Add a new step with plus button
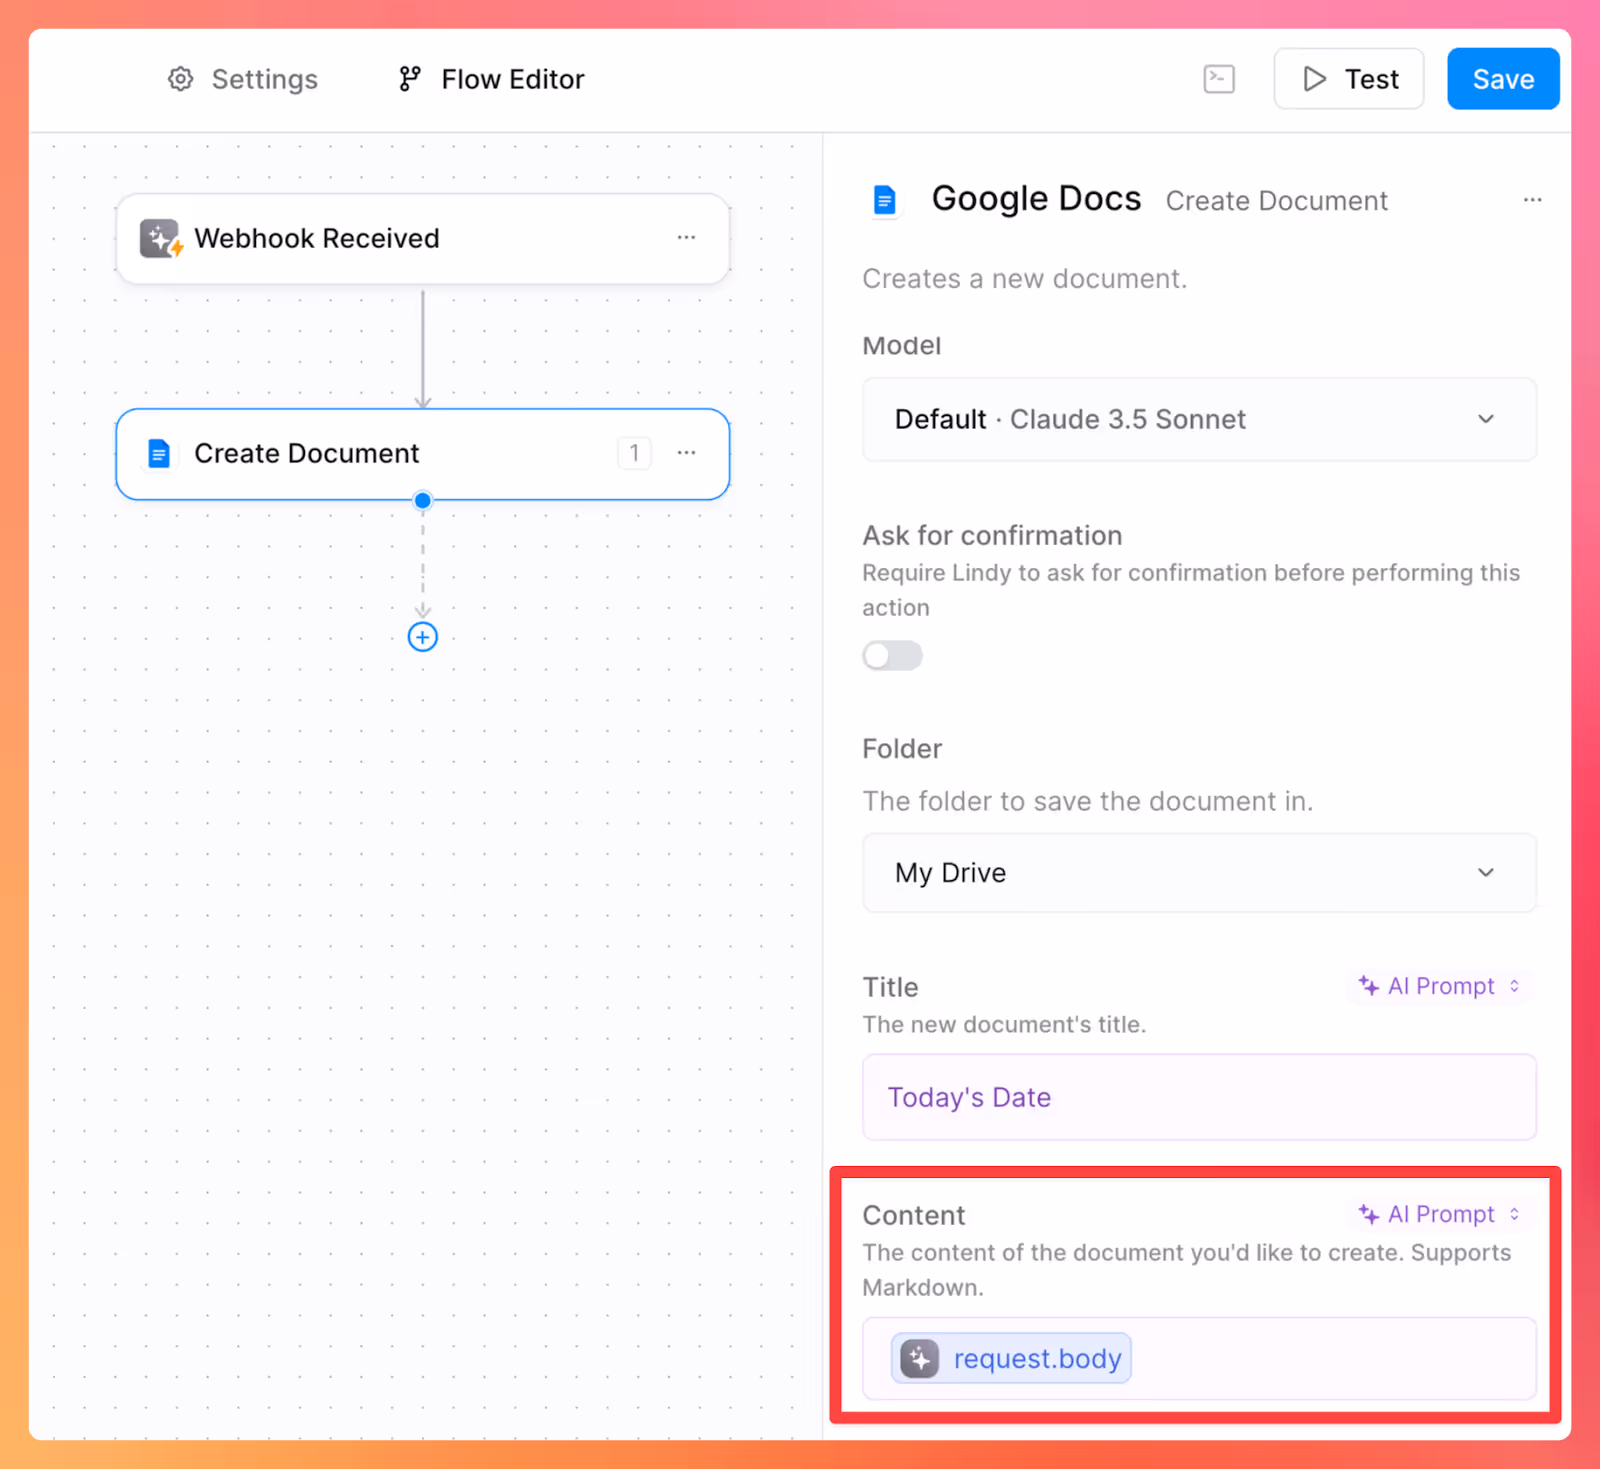Image resolution: width=1600 pixels, height=1469 pixels. pyautogui.click(x=423, y=637)
